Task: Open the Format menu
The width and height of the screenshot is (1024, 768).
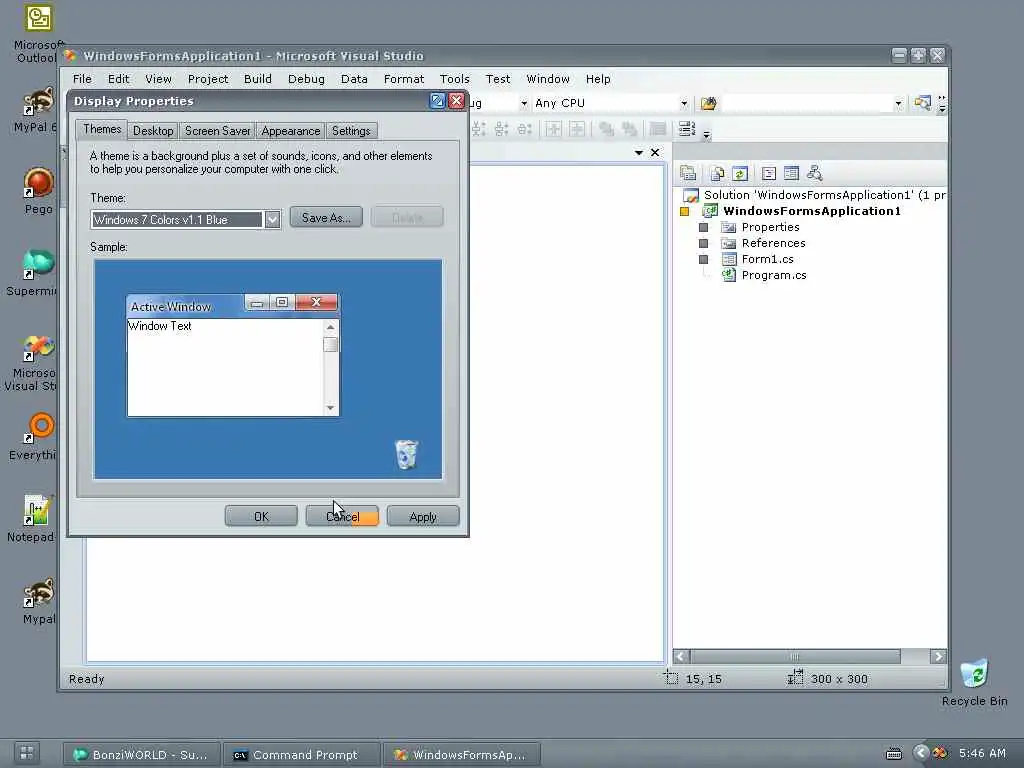Action: point(404,79)
